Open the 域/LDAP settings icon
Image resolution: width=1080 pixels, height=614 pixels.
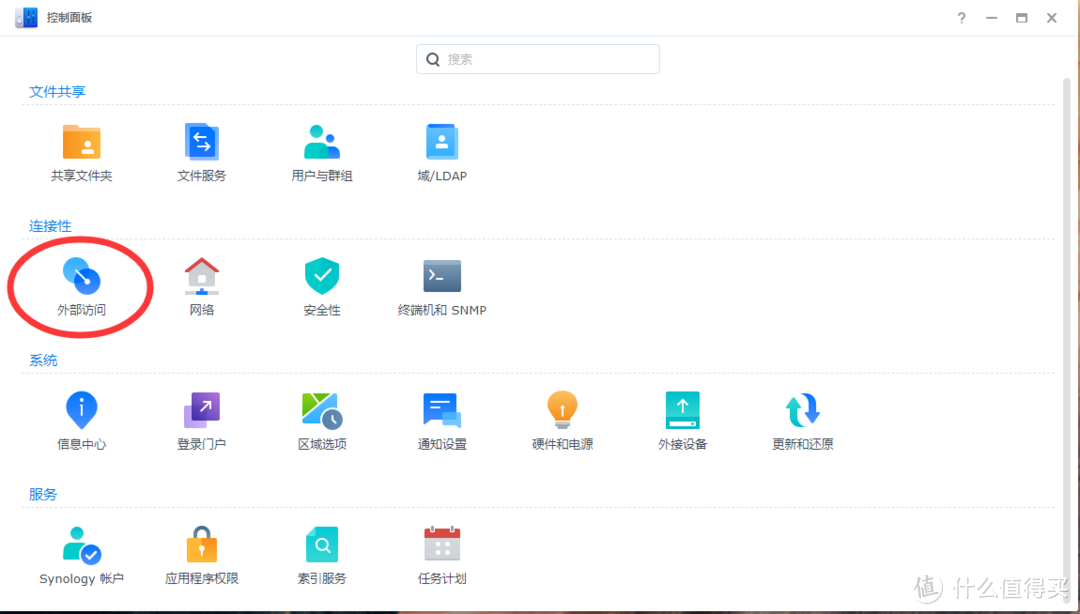[442, 143]
